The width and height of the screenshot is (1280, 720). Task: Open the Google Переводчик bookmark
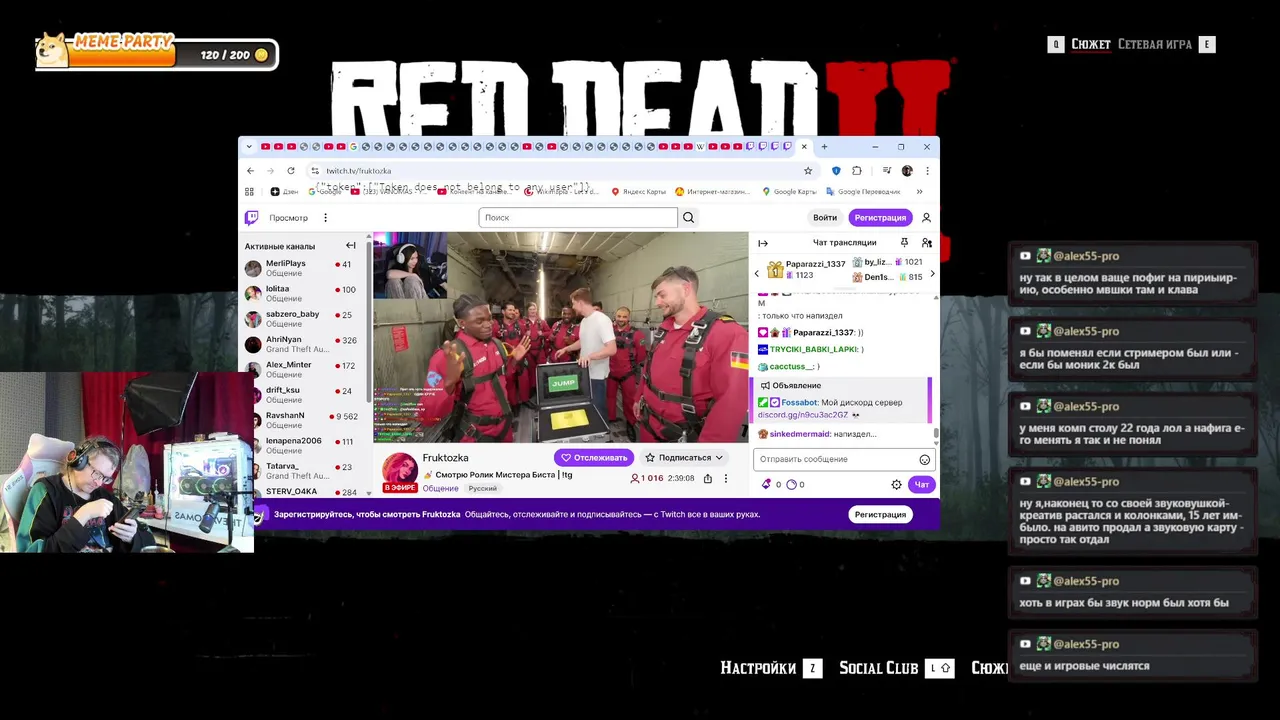[862, 192]
